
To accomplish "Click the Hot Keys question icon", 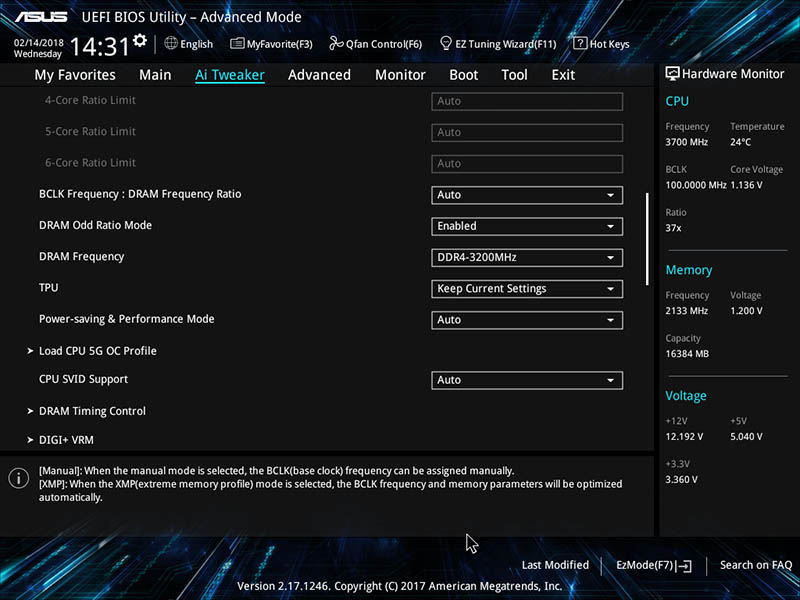I will coord(580,43).
